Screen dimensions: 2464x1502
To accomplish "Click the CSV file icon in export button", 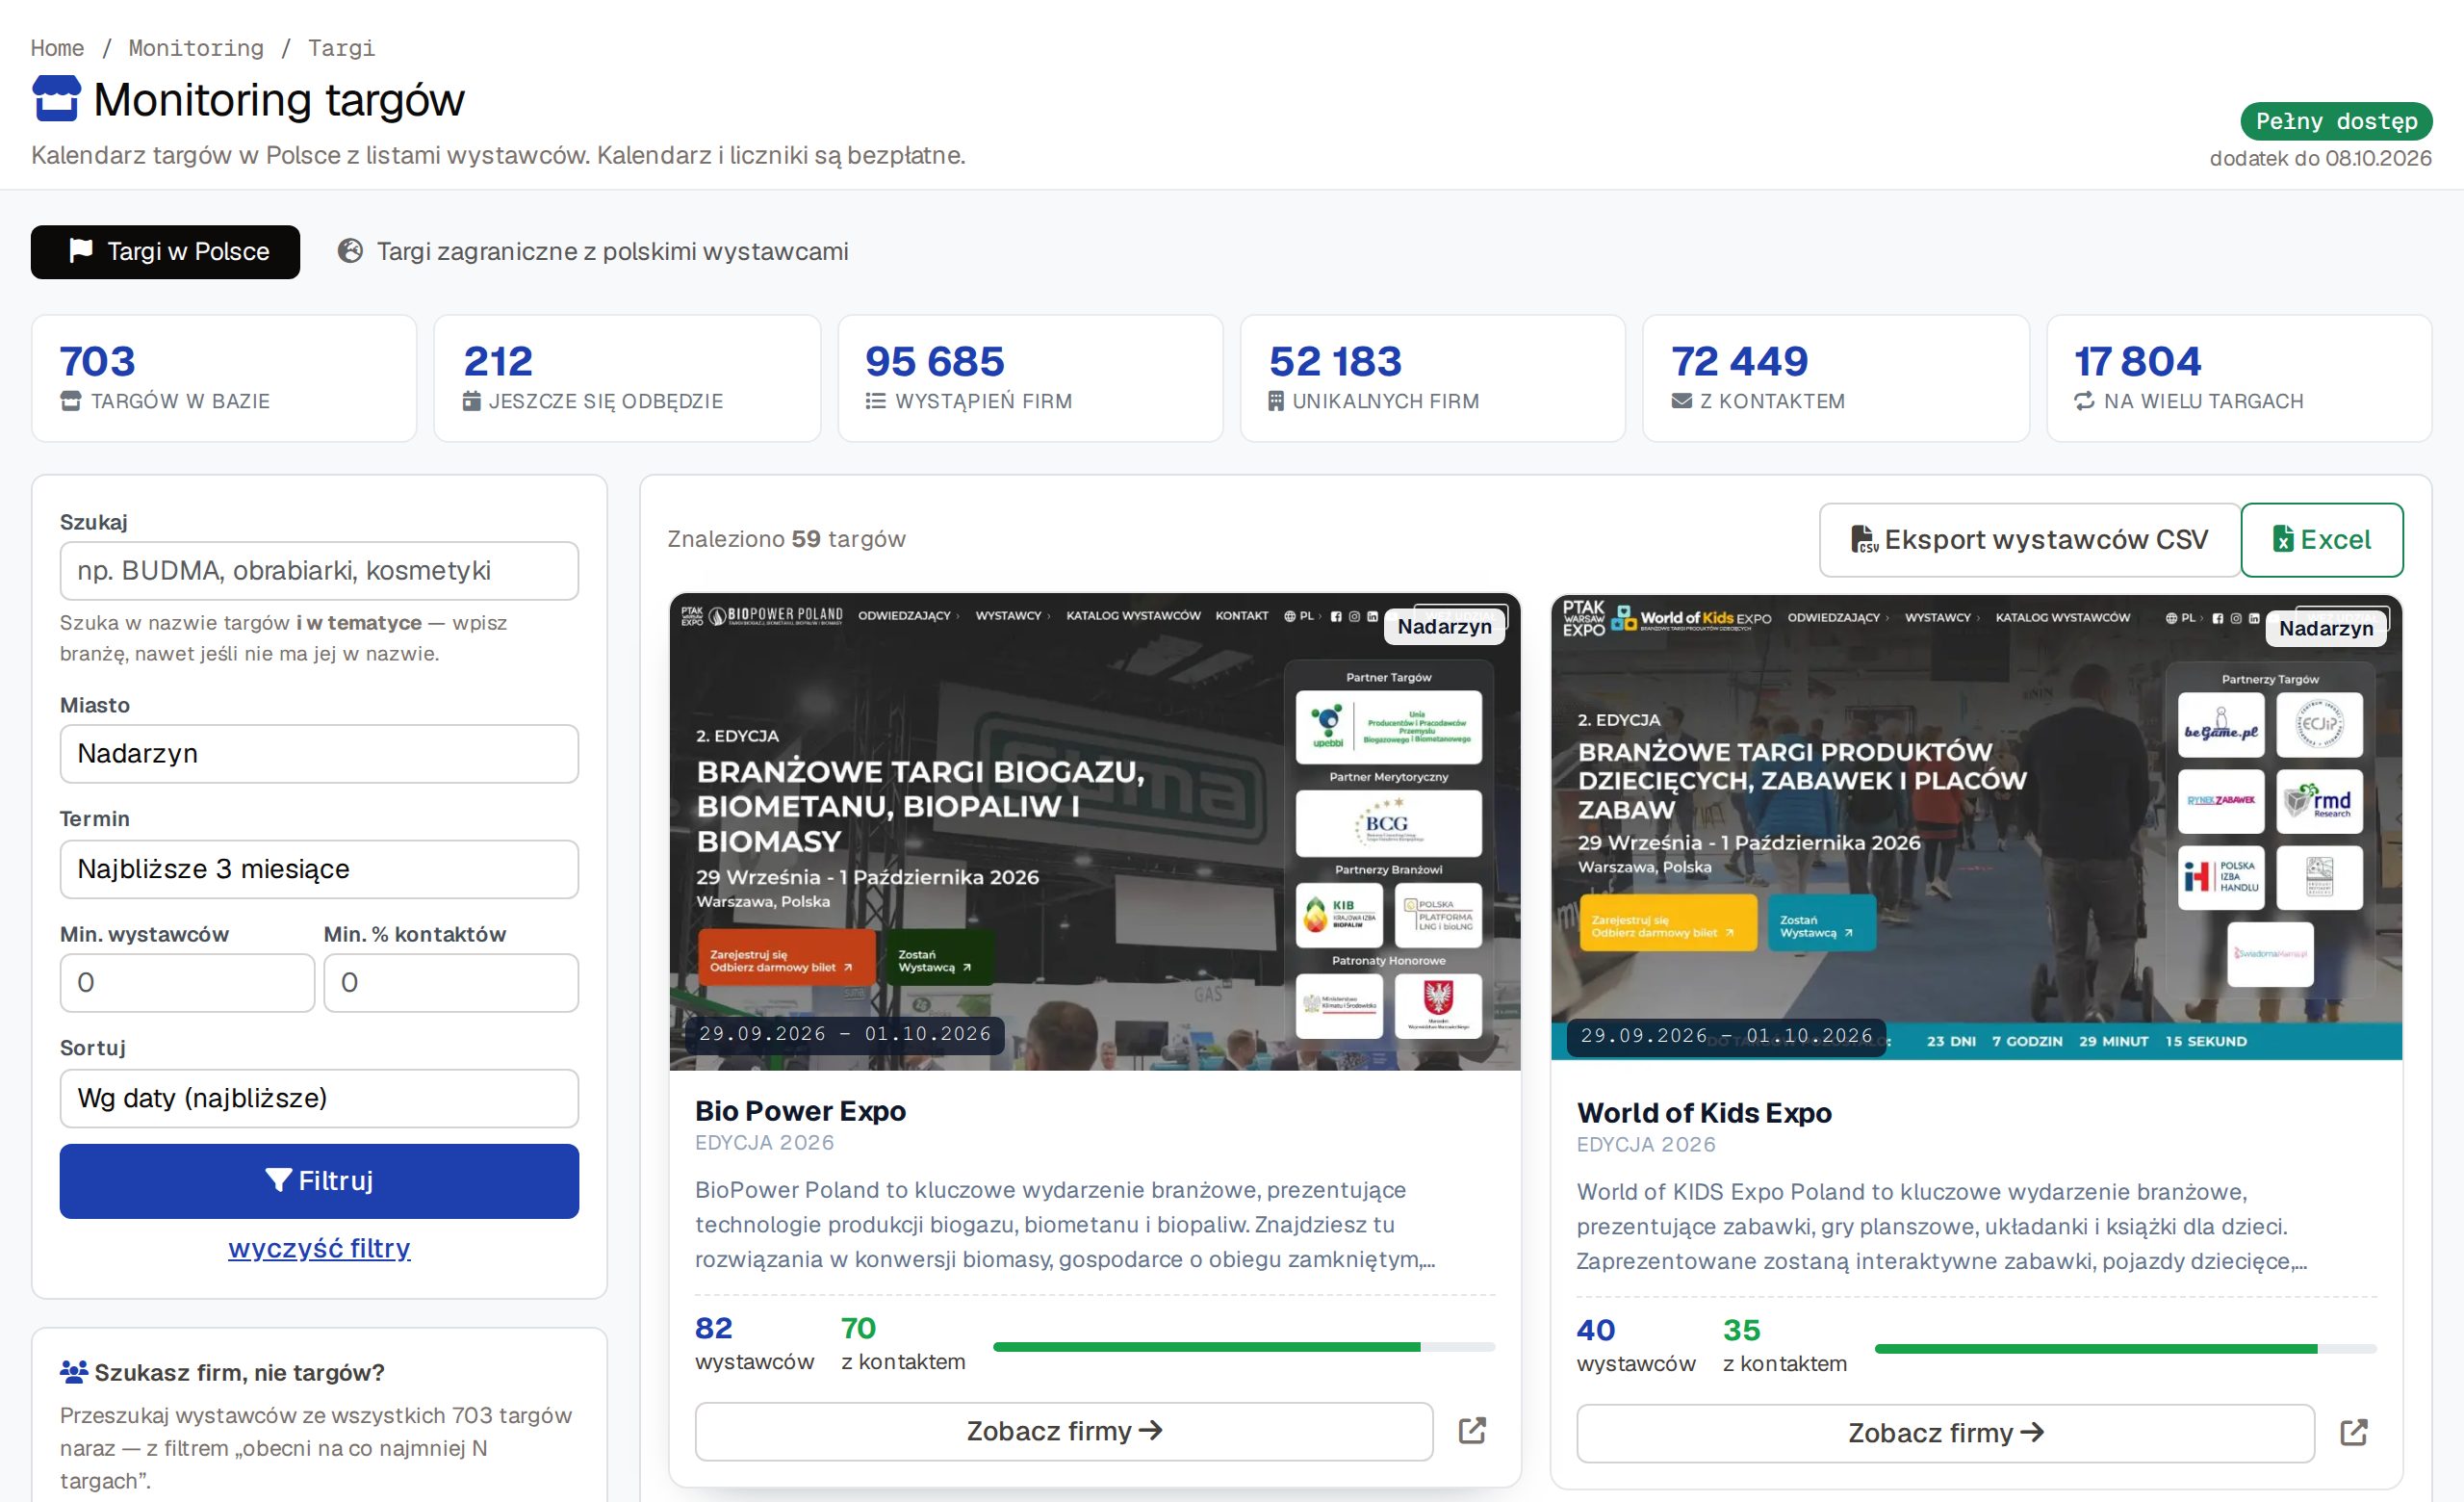I will 1864,540.
